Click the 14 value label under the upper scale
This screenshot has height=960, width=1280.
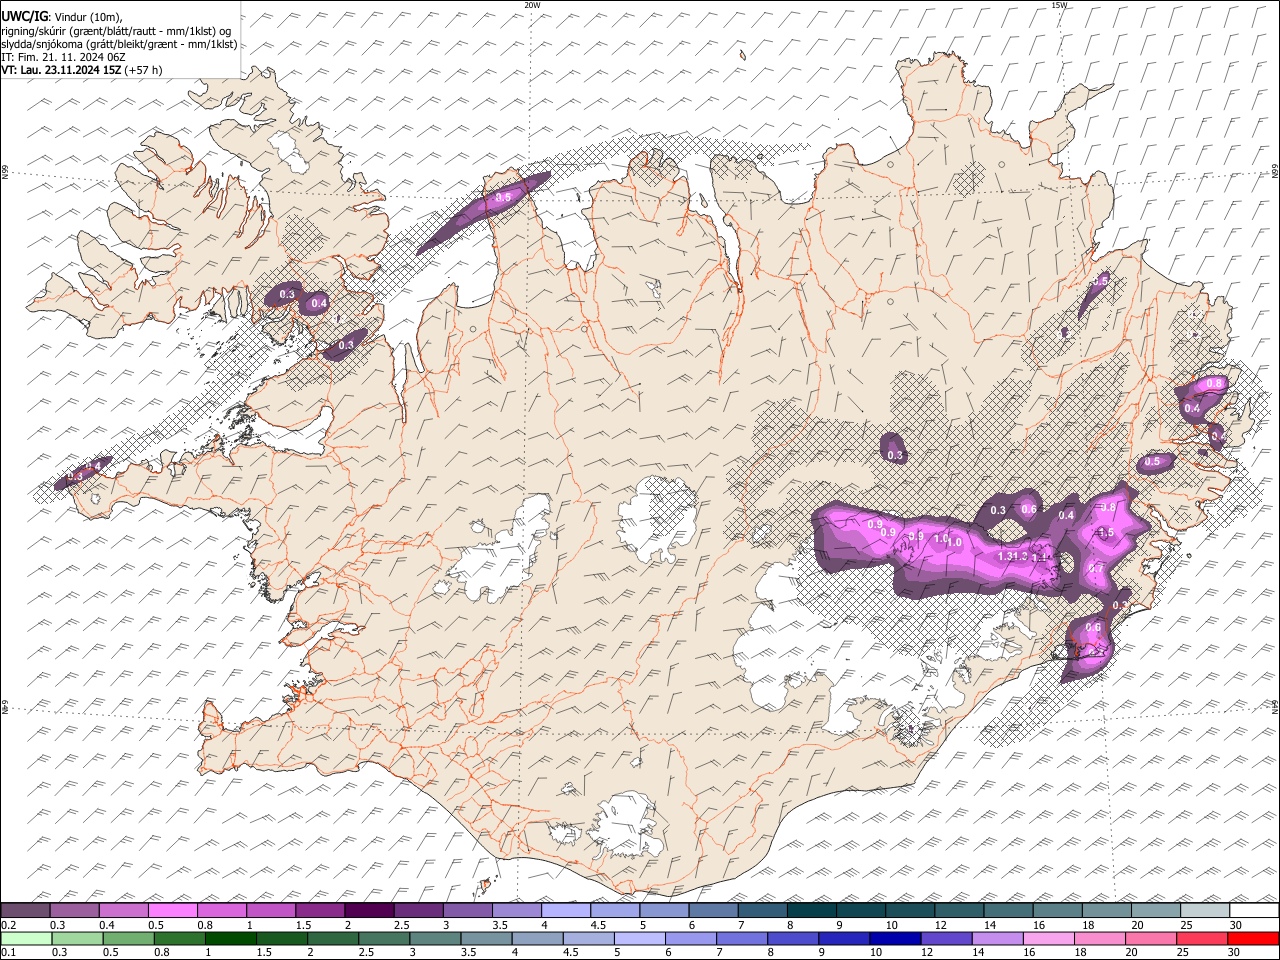click(989, 925)
